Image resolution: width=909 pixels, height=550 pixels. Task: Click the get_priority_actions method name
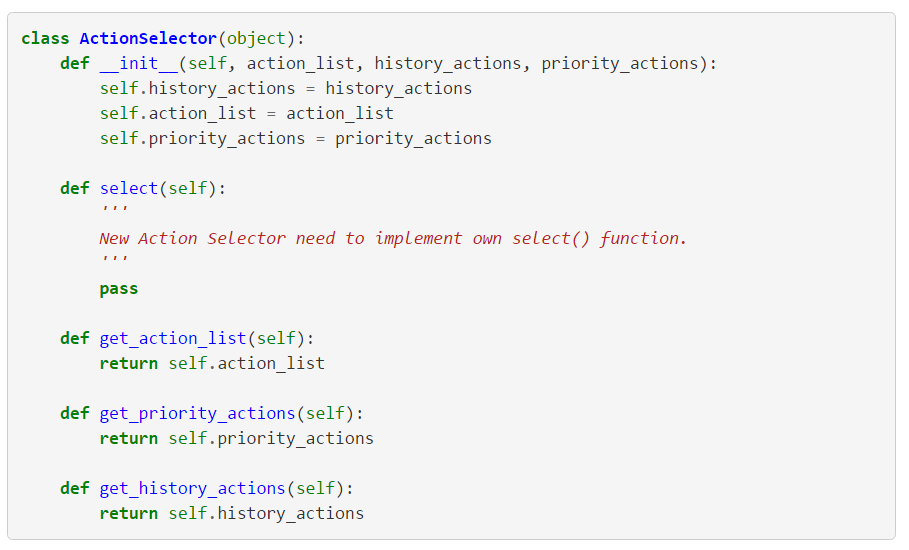(198, 413)
